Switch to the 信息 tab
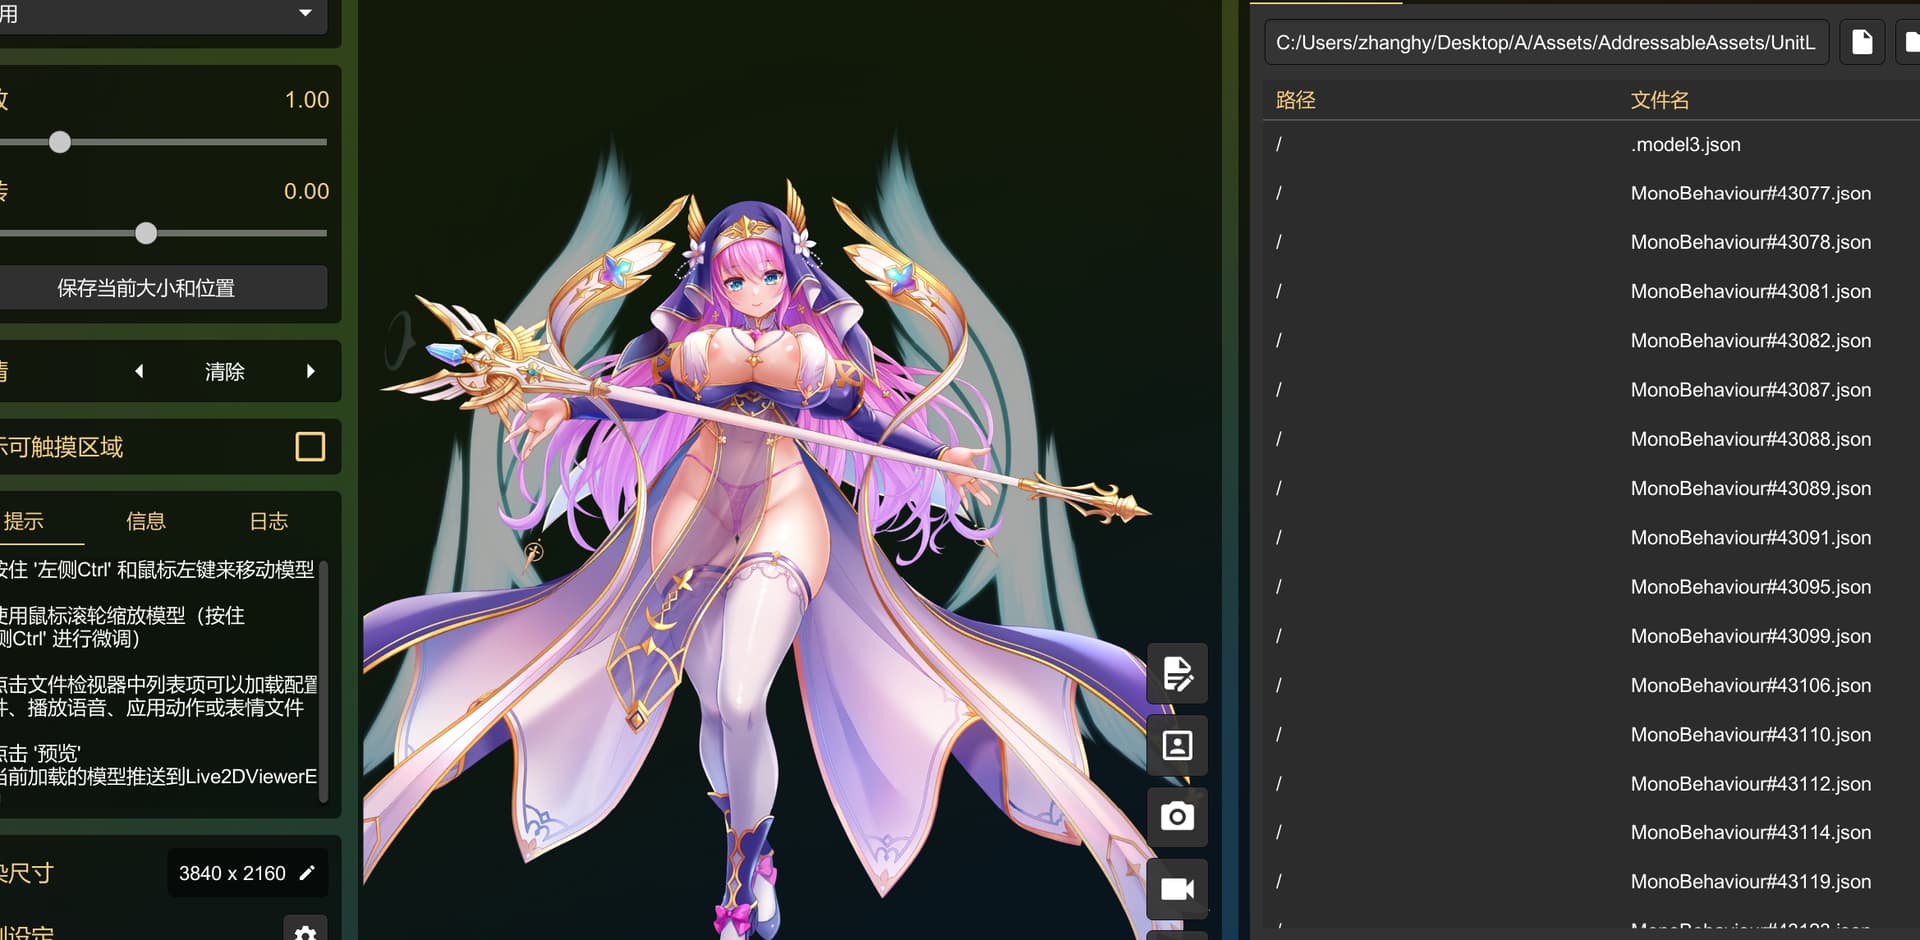The width and height of the screenshot is (1920, 940). (x=146, y=521)
